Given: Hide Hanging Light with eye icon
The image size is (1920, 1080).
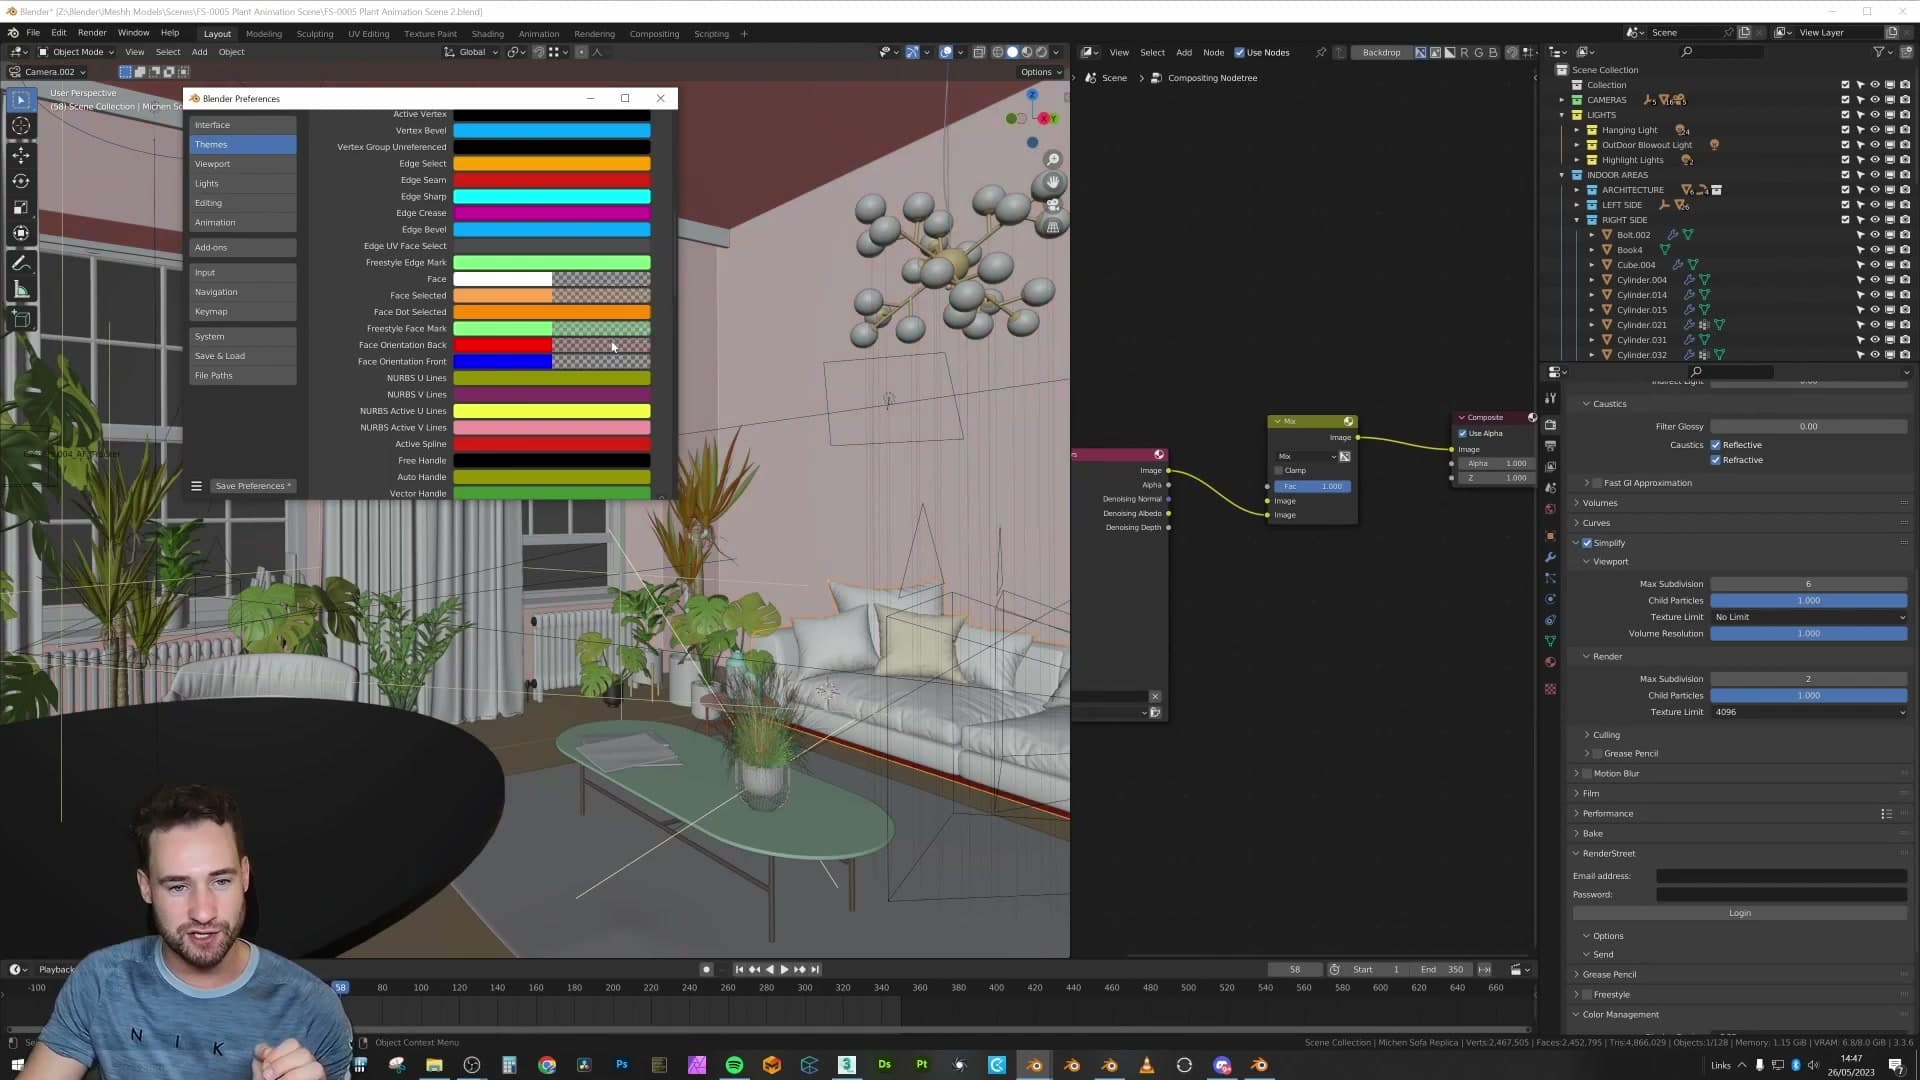Looking at the screenshot, I should click(1875, 130).
